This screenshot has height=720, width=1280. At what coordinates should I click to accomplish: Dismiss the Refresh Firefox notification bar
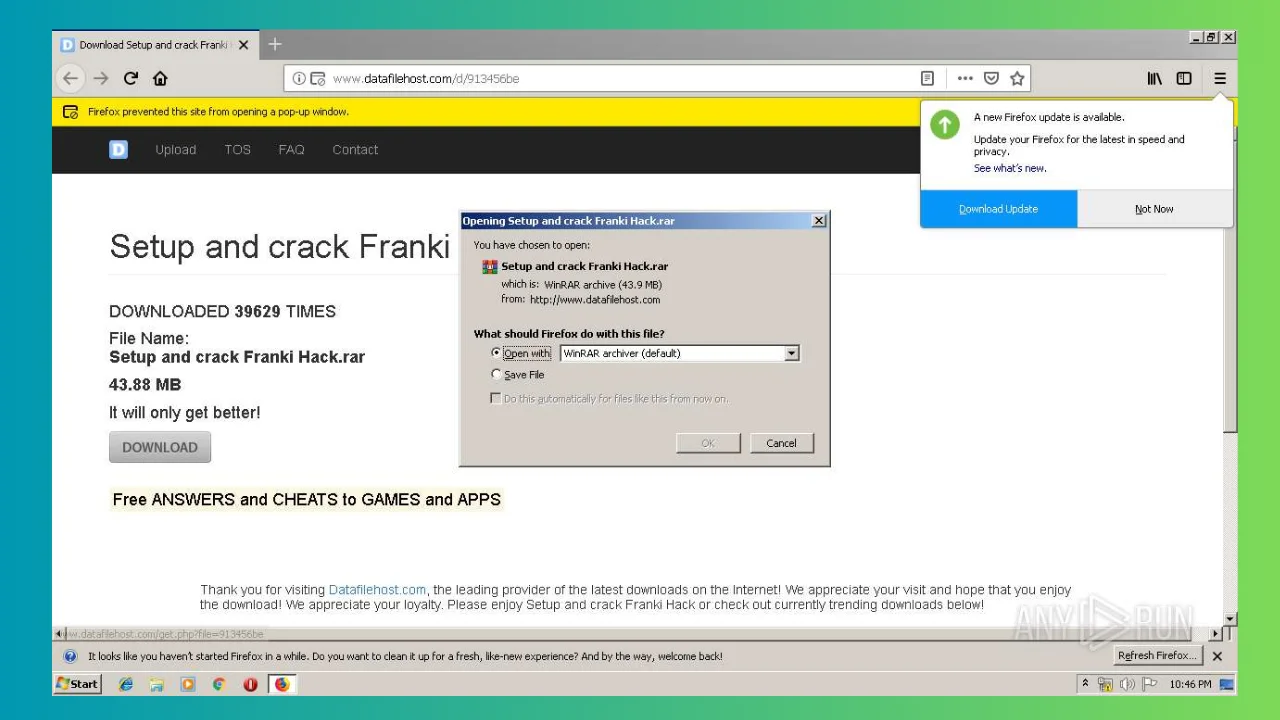1217,656
